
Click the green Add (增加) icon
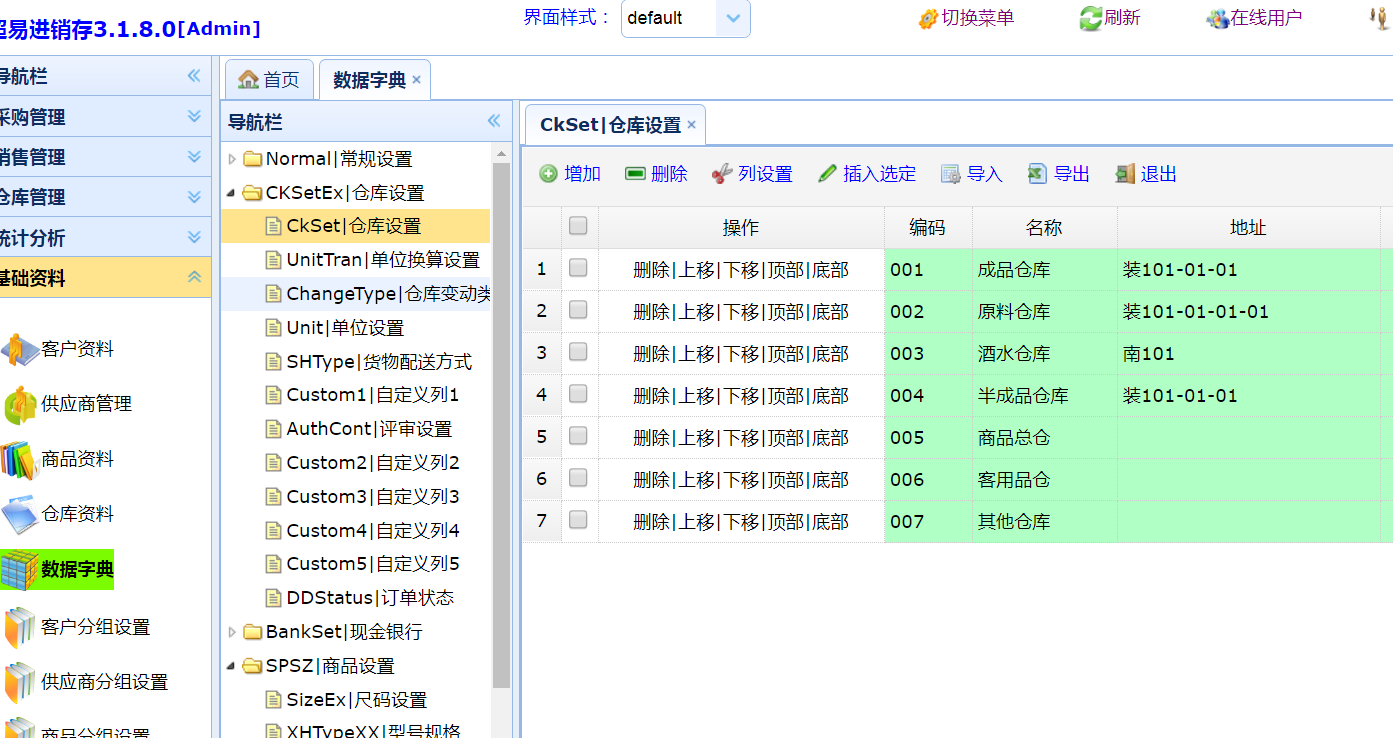tap(548, 174)
